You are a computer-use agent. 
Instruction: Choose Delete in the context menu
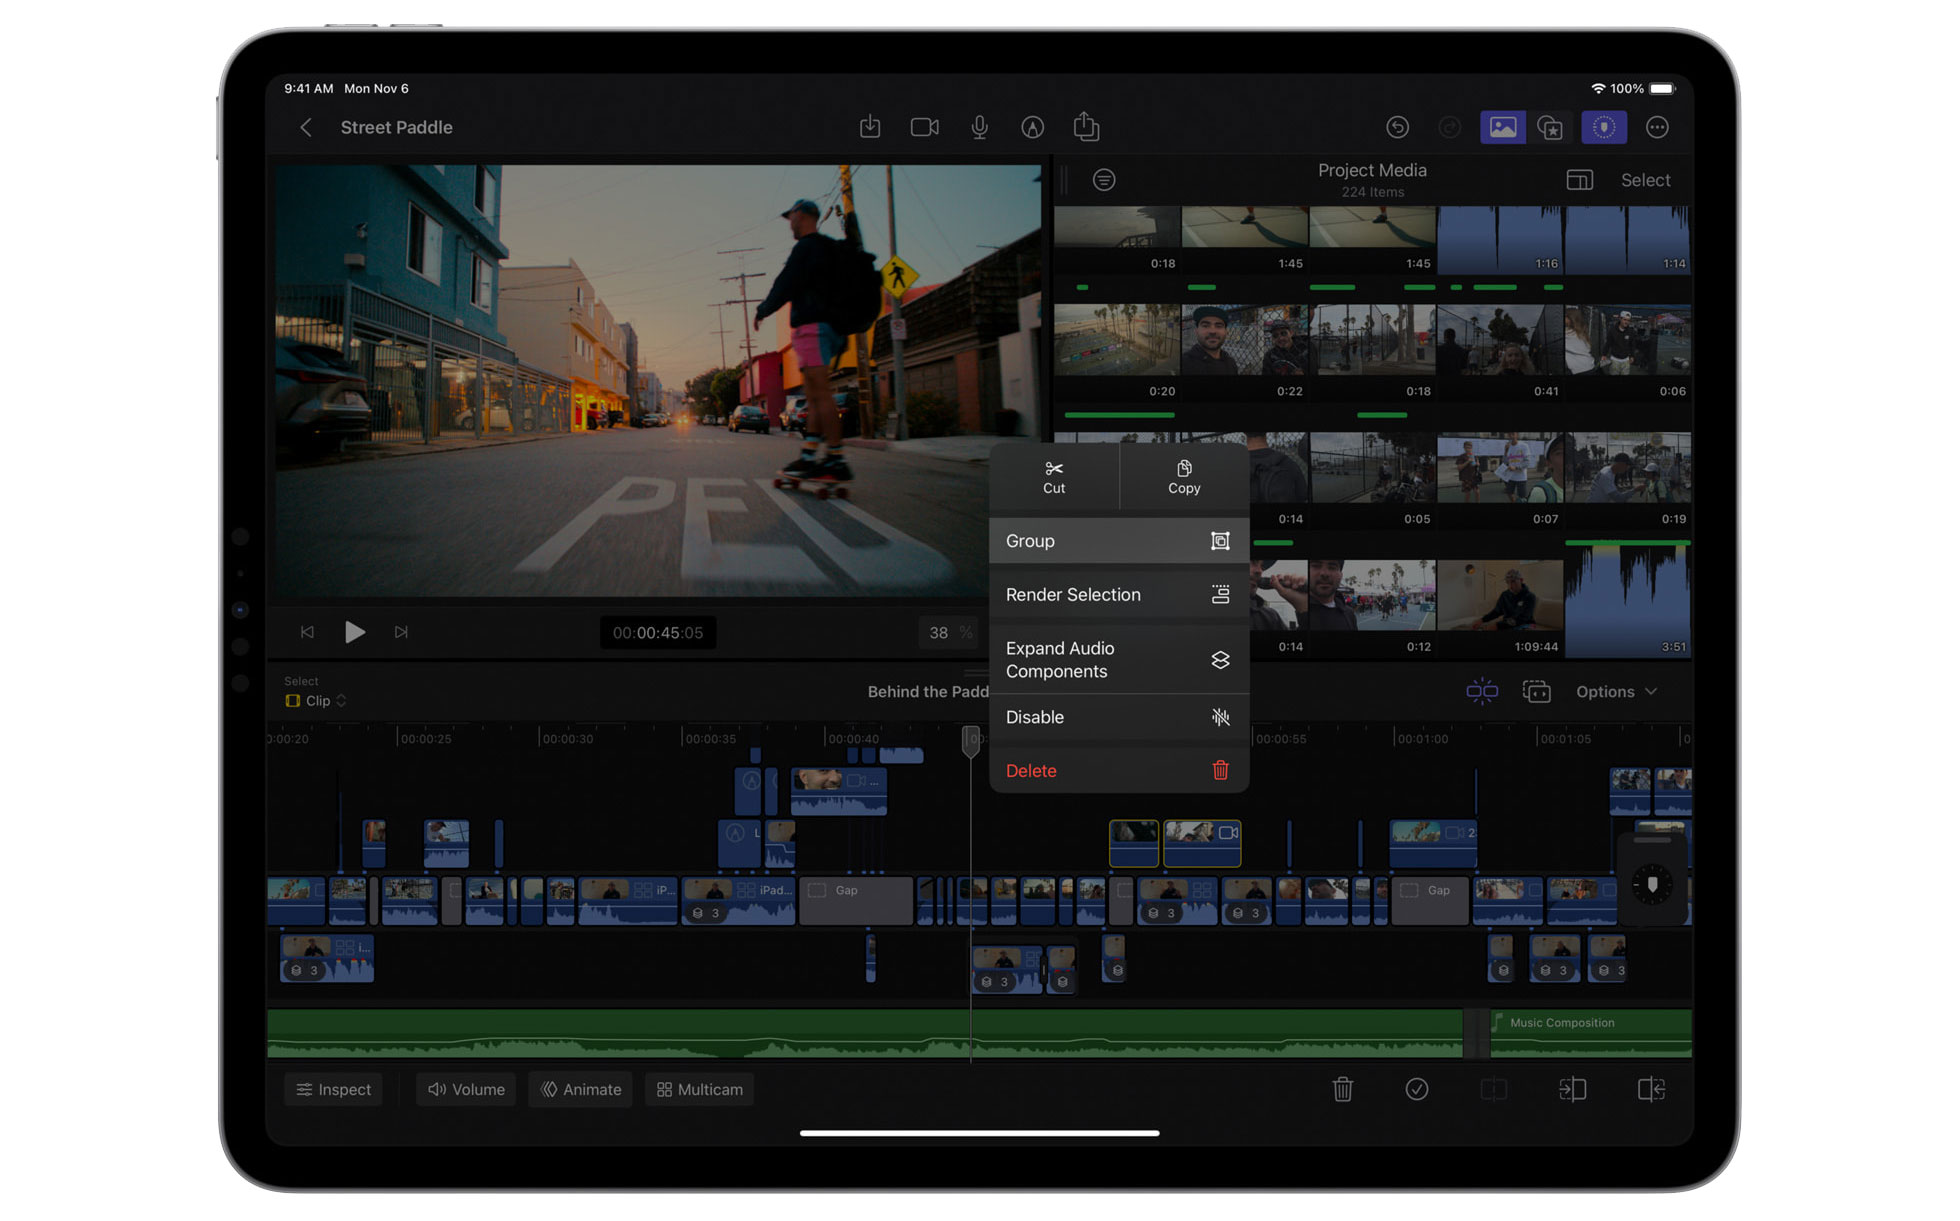pyautogui.click(x=1119, y=771)
